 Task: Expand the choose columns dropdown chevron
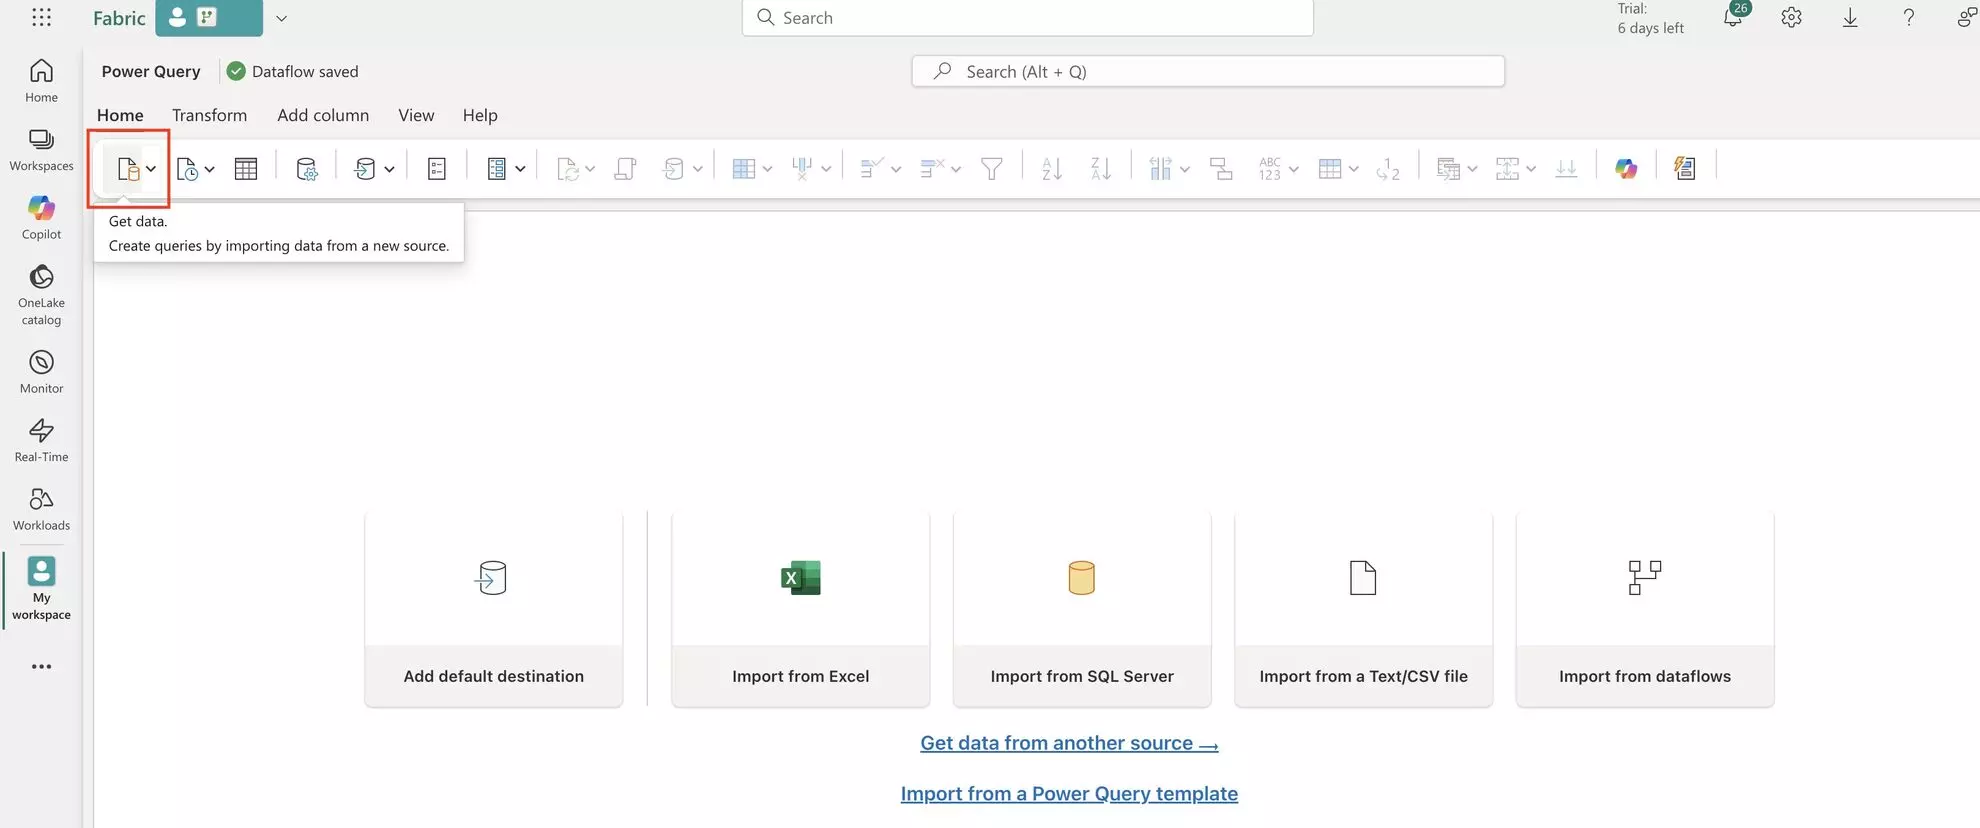pyautogui.click(x=767, y=169)
